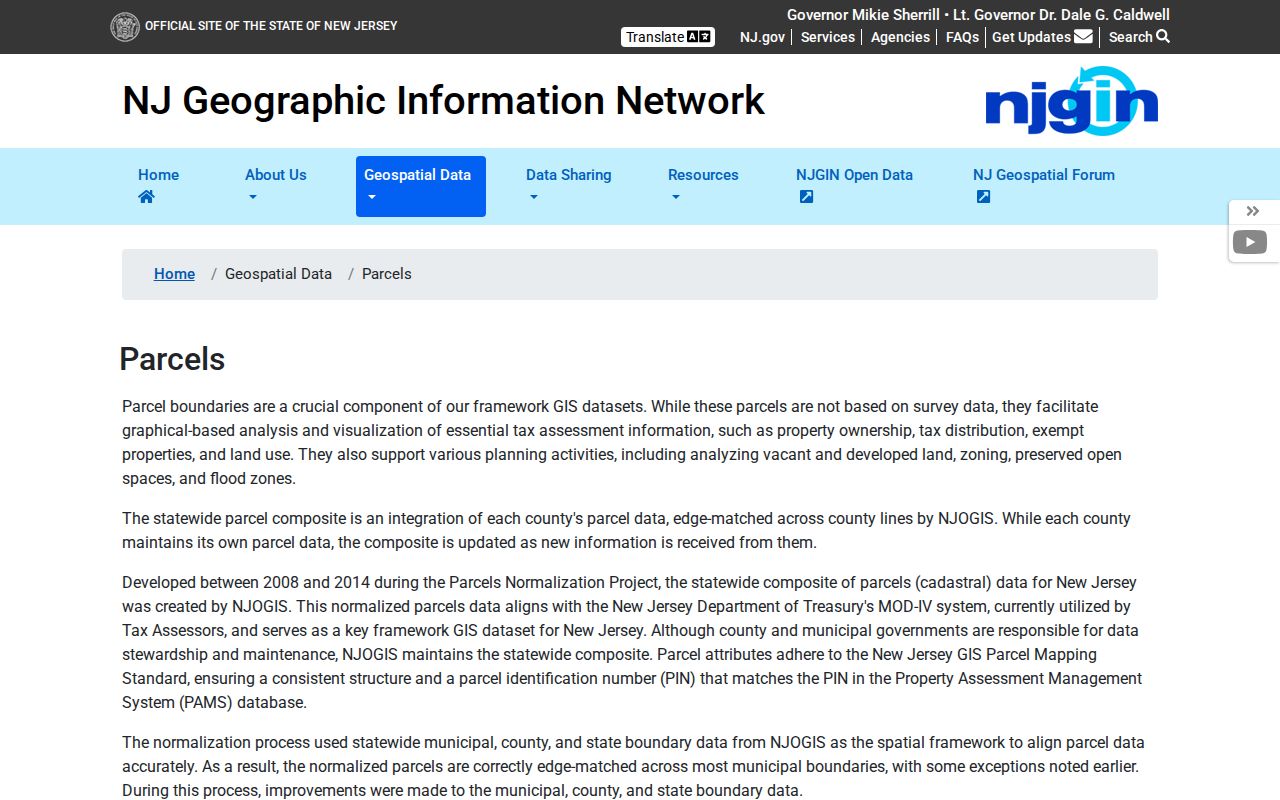Click the Search link text
This screenshot has height=800, width=1280.
tap(1130, 37)
